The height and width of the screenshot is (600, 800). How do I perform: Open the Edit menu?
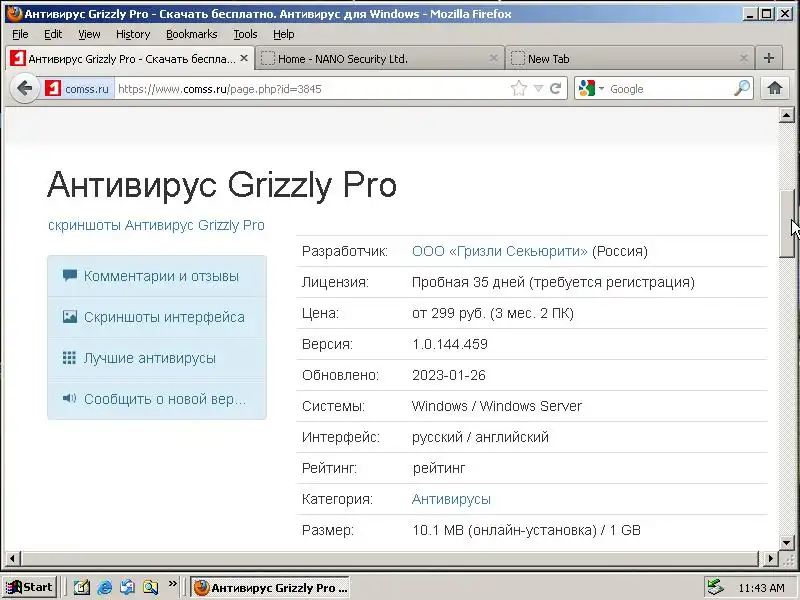53,34
